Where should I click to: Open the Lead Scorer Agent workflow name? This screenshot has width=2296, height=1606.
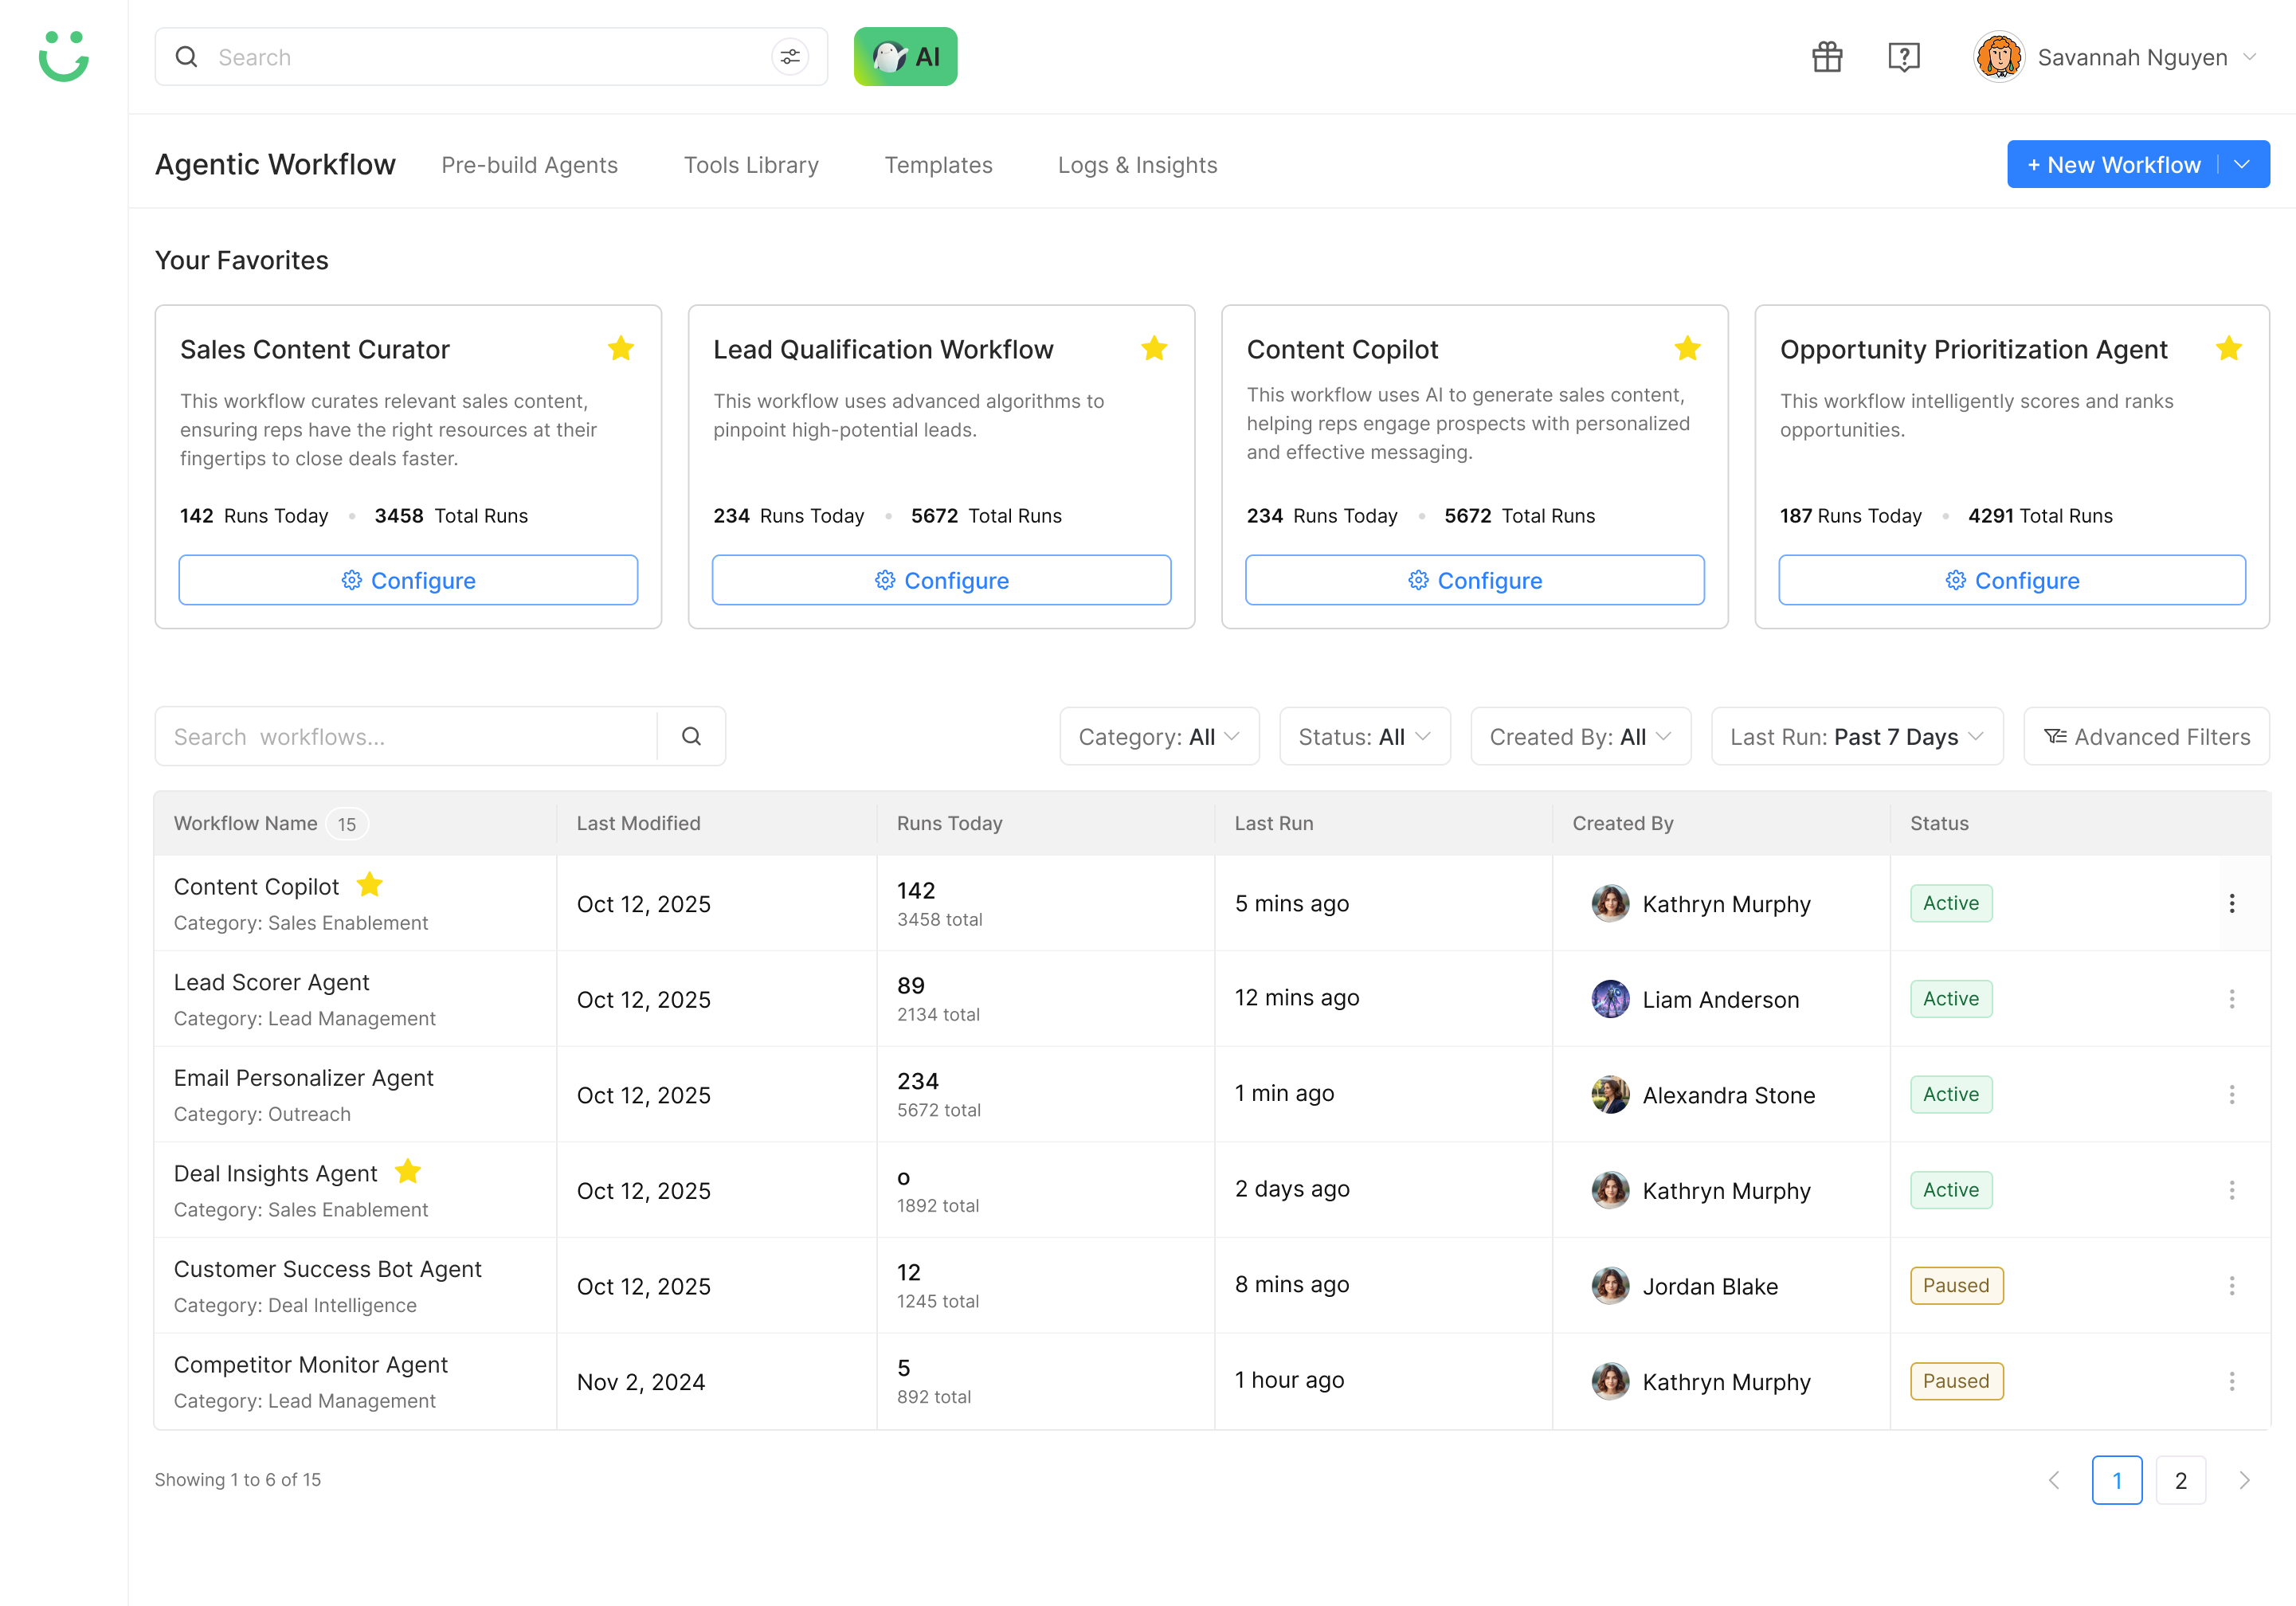pyautogui.click(x=271, y=982)
